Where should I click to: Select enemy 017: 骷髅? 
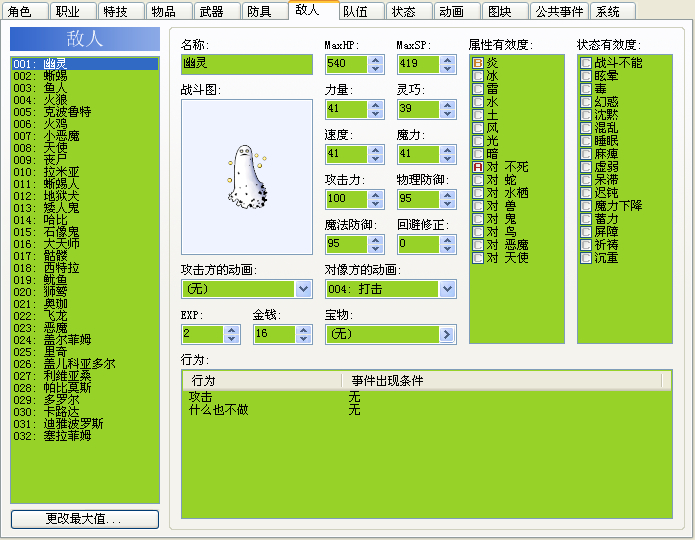[84, 256]
